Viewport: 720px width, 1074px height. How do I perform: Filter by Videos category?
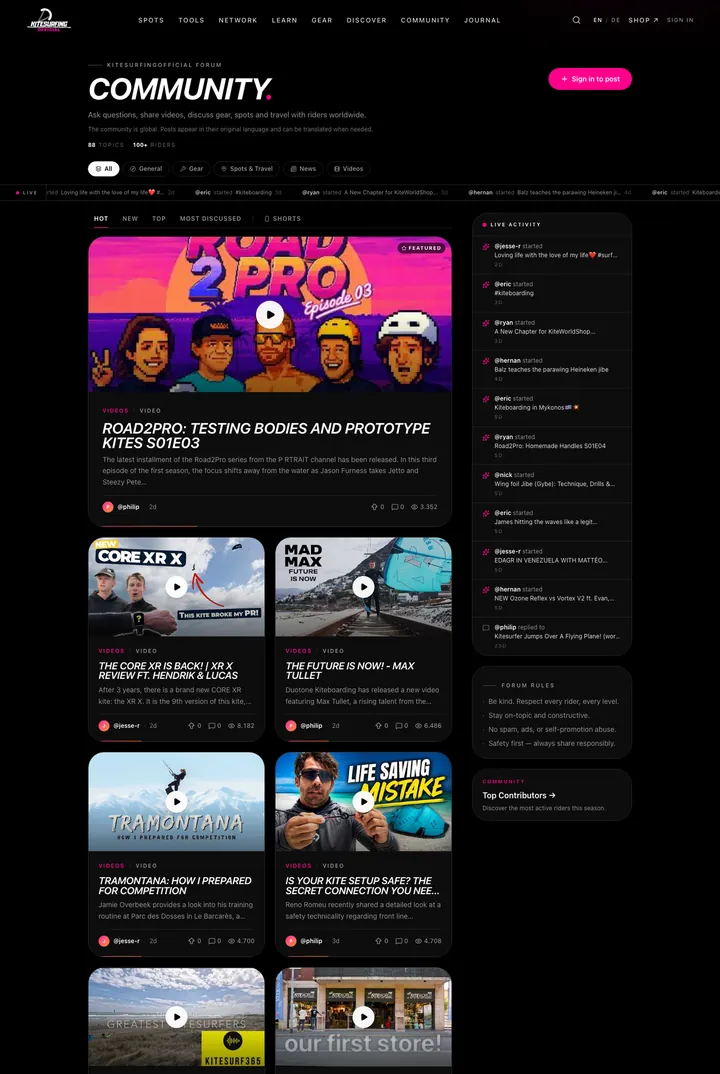[x=348, y=168]
